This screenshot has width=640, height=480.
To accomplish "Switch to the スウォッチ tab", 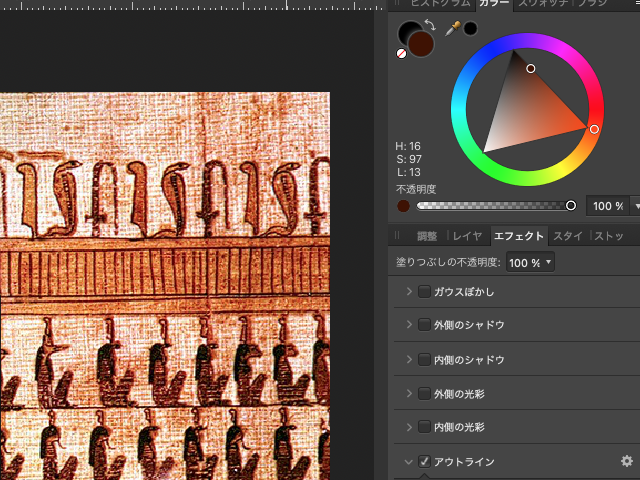I will [x=543, y=3].
